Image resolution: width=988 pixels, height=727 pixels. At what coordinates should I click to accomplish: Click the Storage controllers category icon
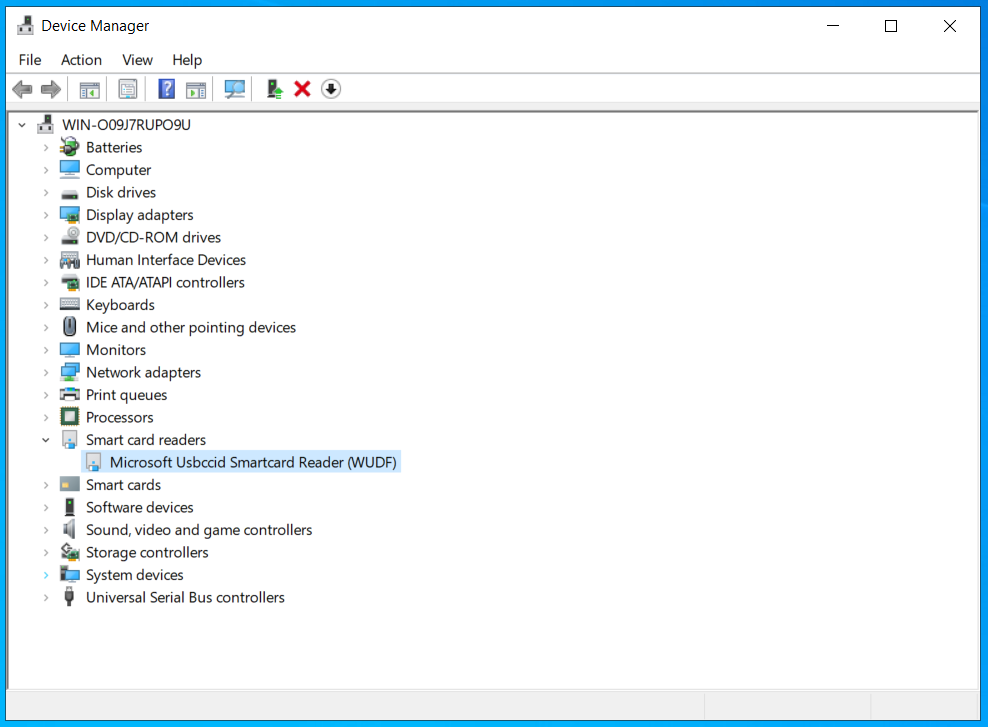[x=69, y=552]
